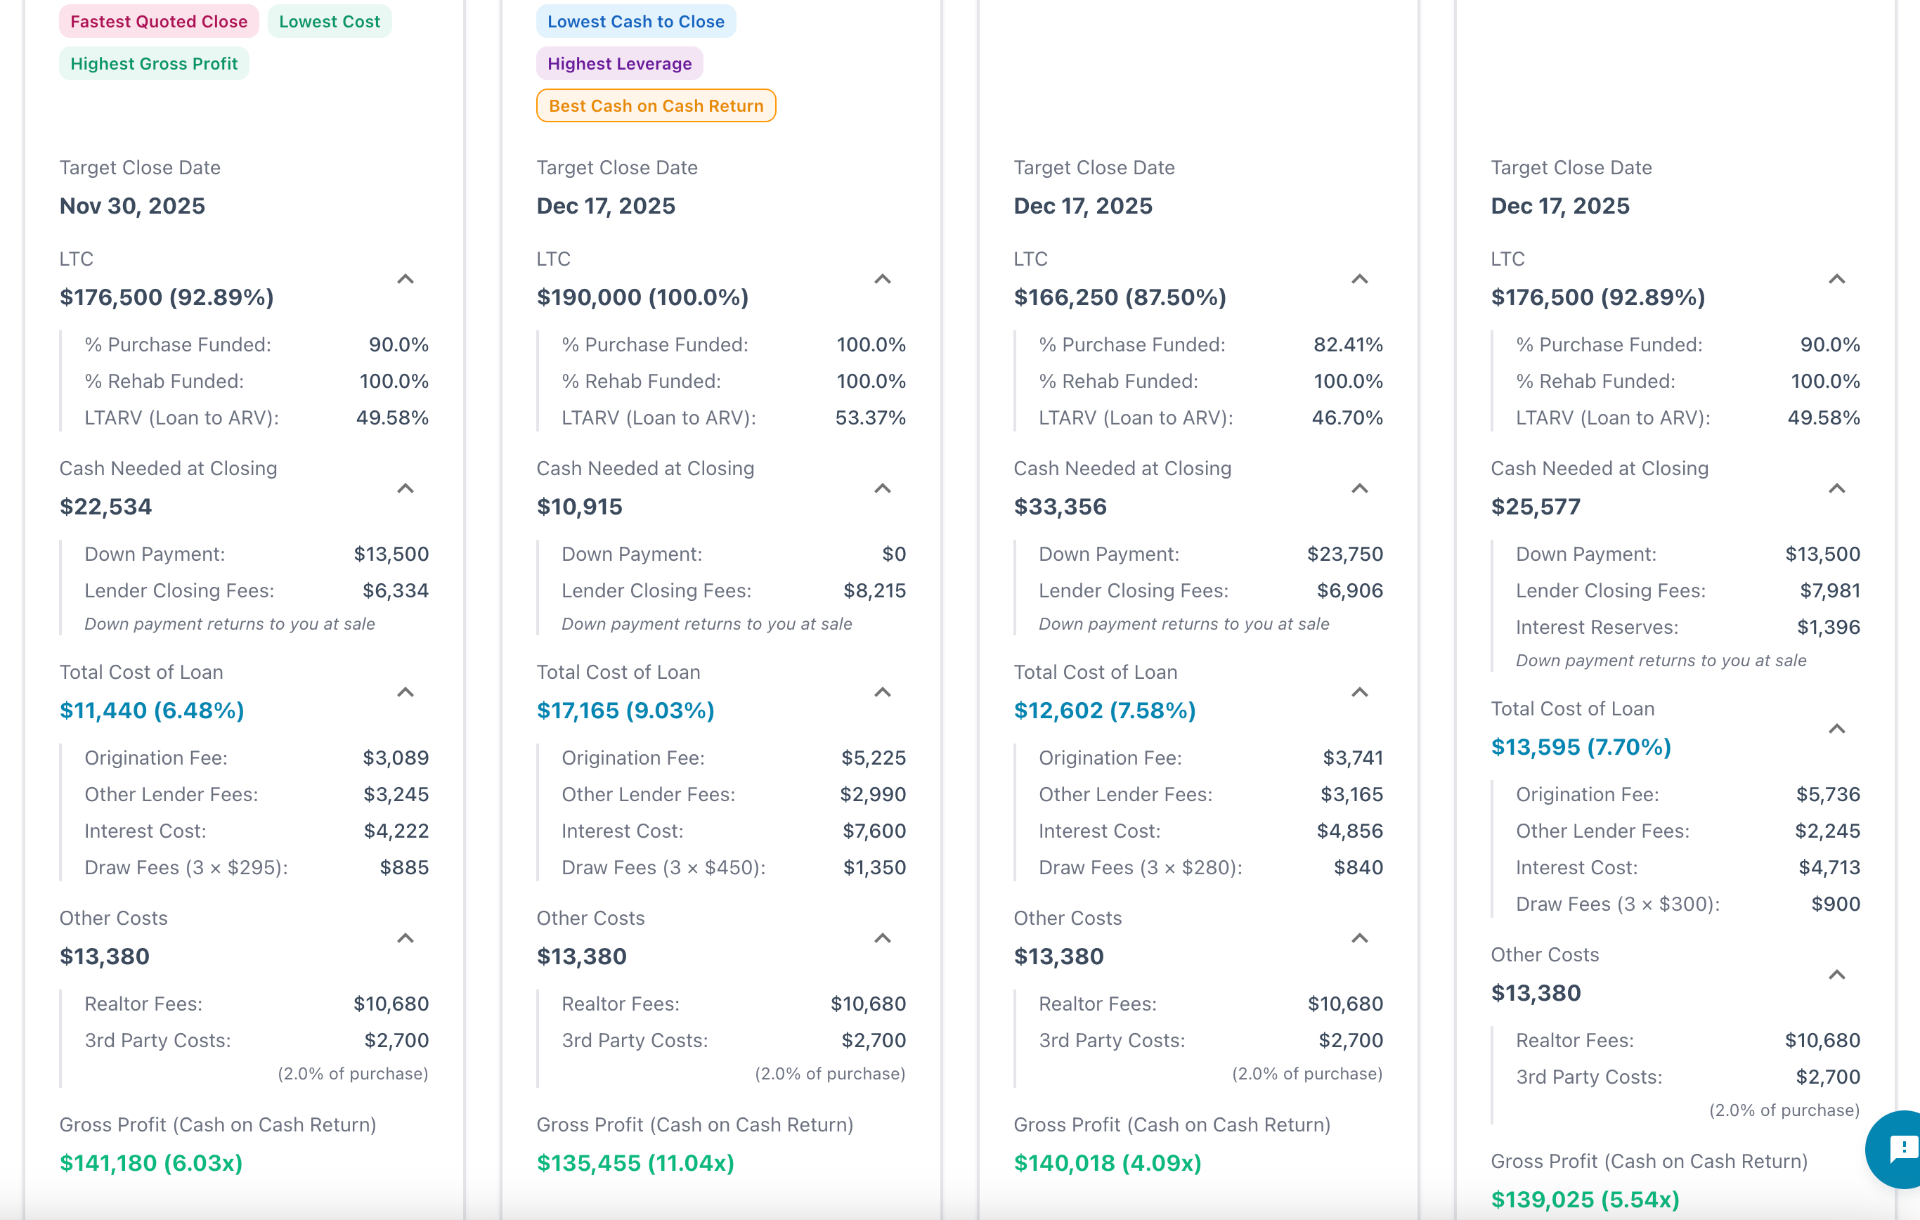Viewport: 1920px width, 1220px height.
Task: Collapse the LTC section in the rightmost loan
Action: pos(1836,280)
